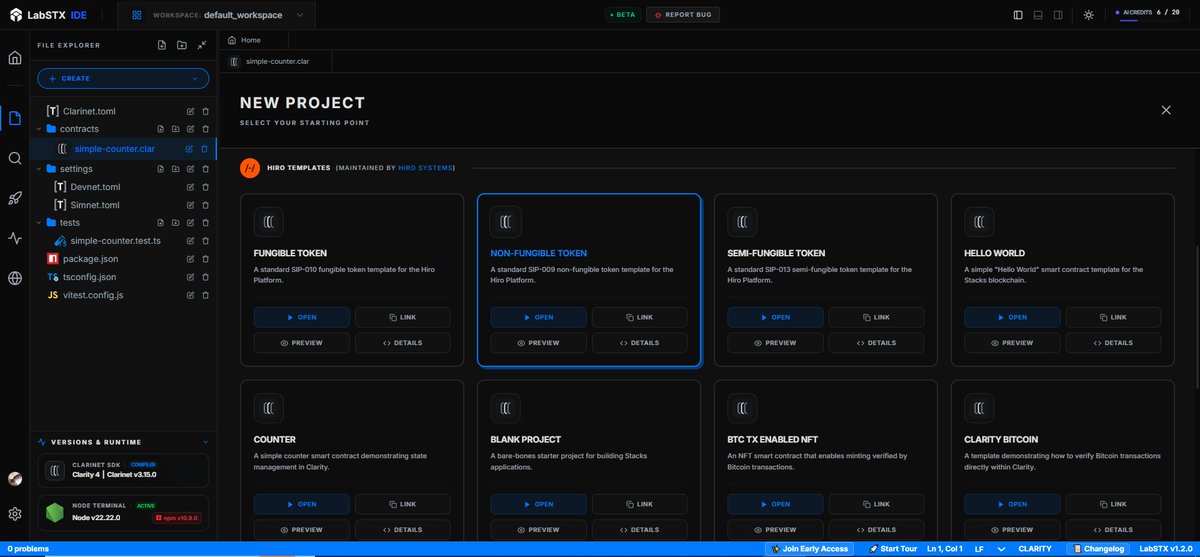
Task: Toggle the bottom panel layout
Action: tap(1039, 15)
